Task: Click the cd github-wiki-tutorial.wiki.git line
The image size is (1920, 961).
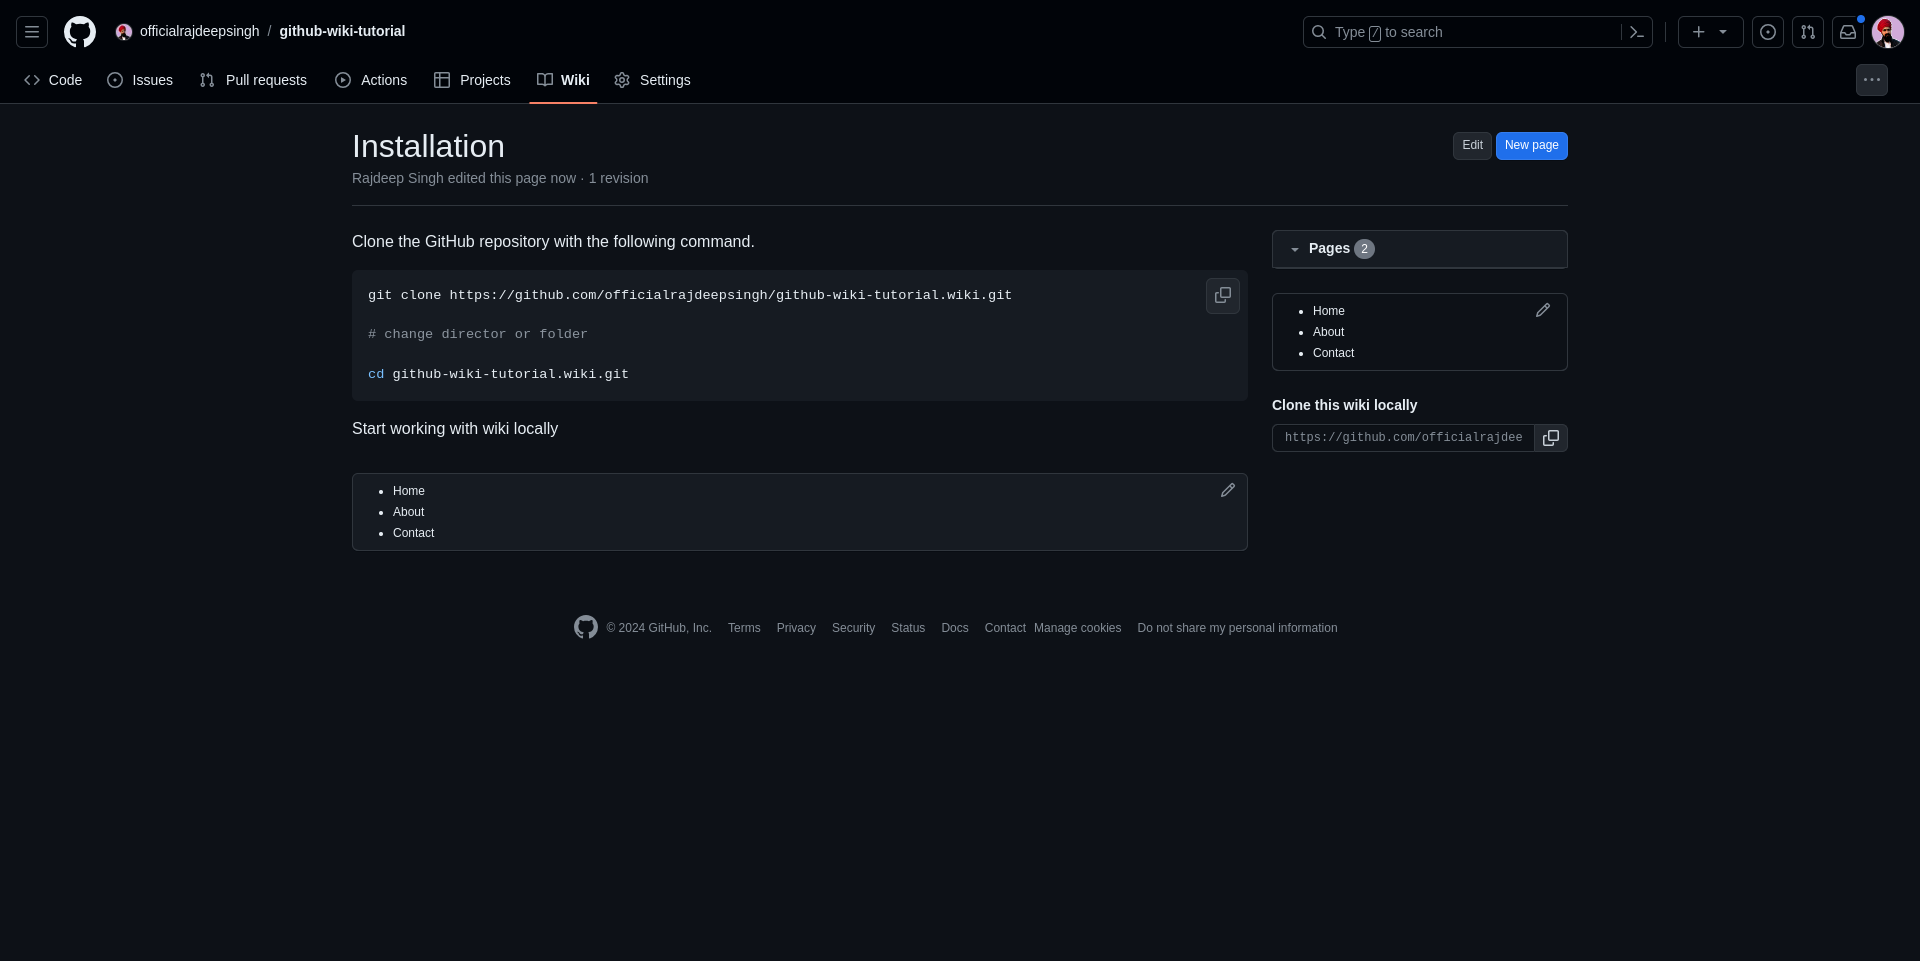Action: (x=498, y=374)
